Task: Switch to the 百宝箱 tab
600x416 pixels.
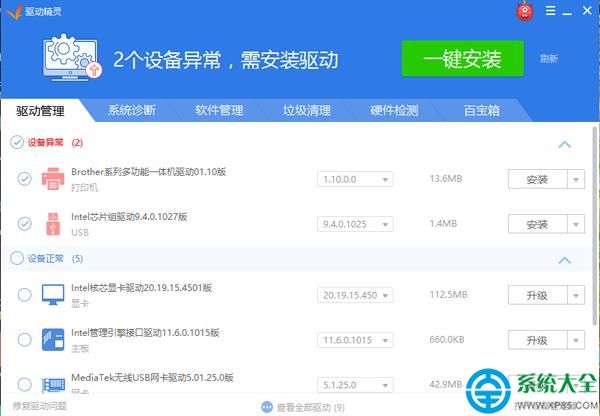Action: point(482,110)
